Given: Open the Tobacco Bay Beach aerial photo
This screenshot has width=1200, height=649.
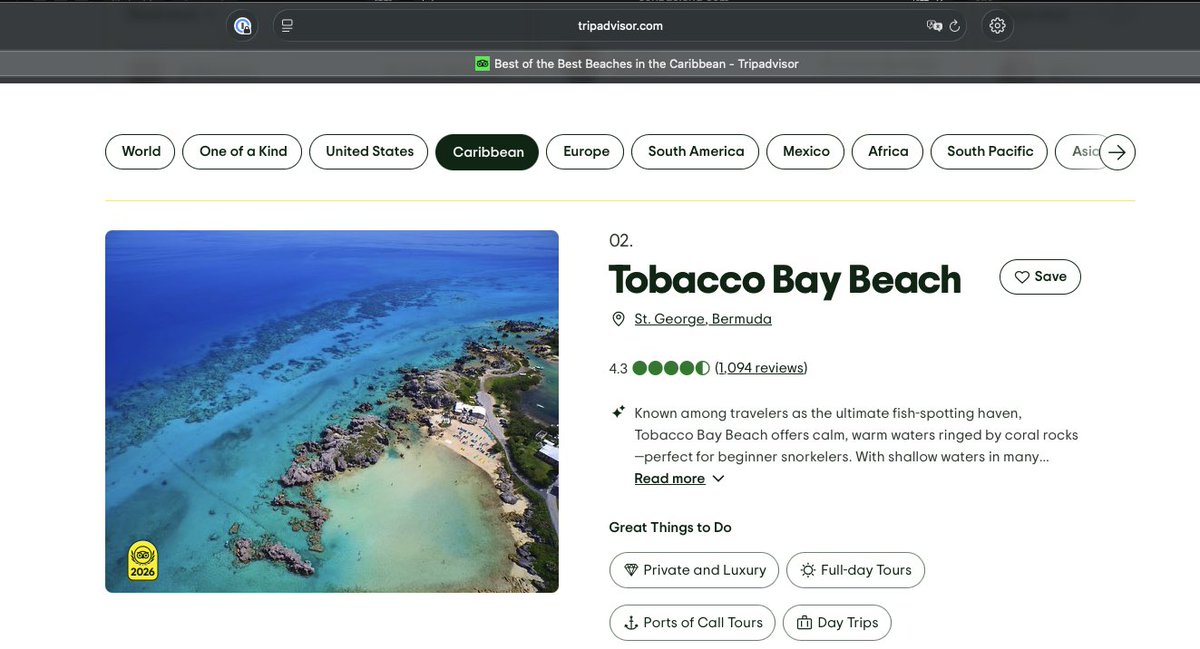Looking at the screenshot, I should (x=332, y=411).
